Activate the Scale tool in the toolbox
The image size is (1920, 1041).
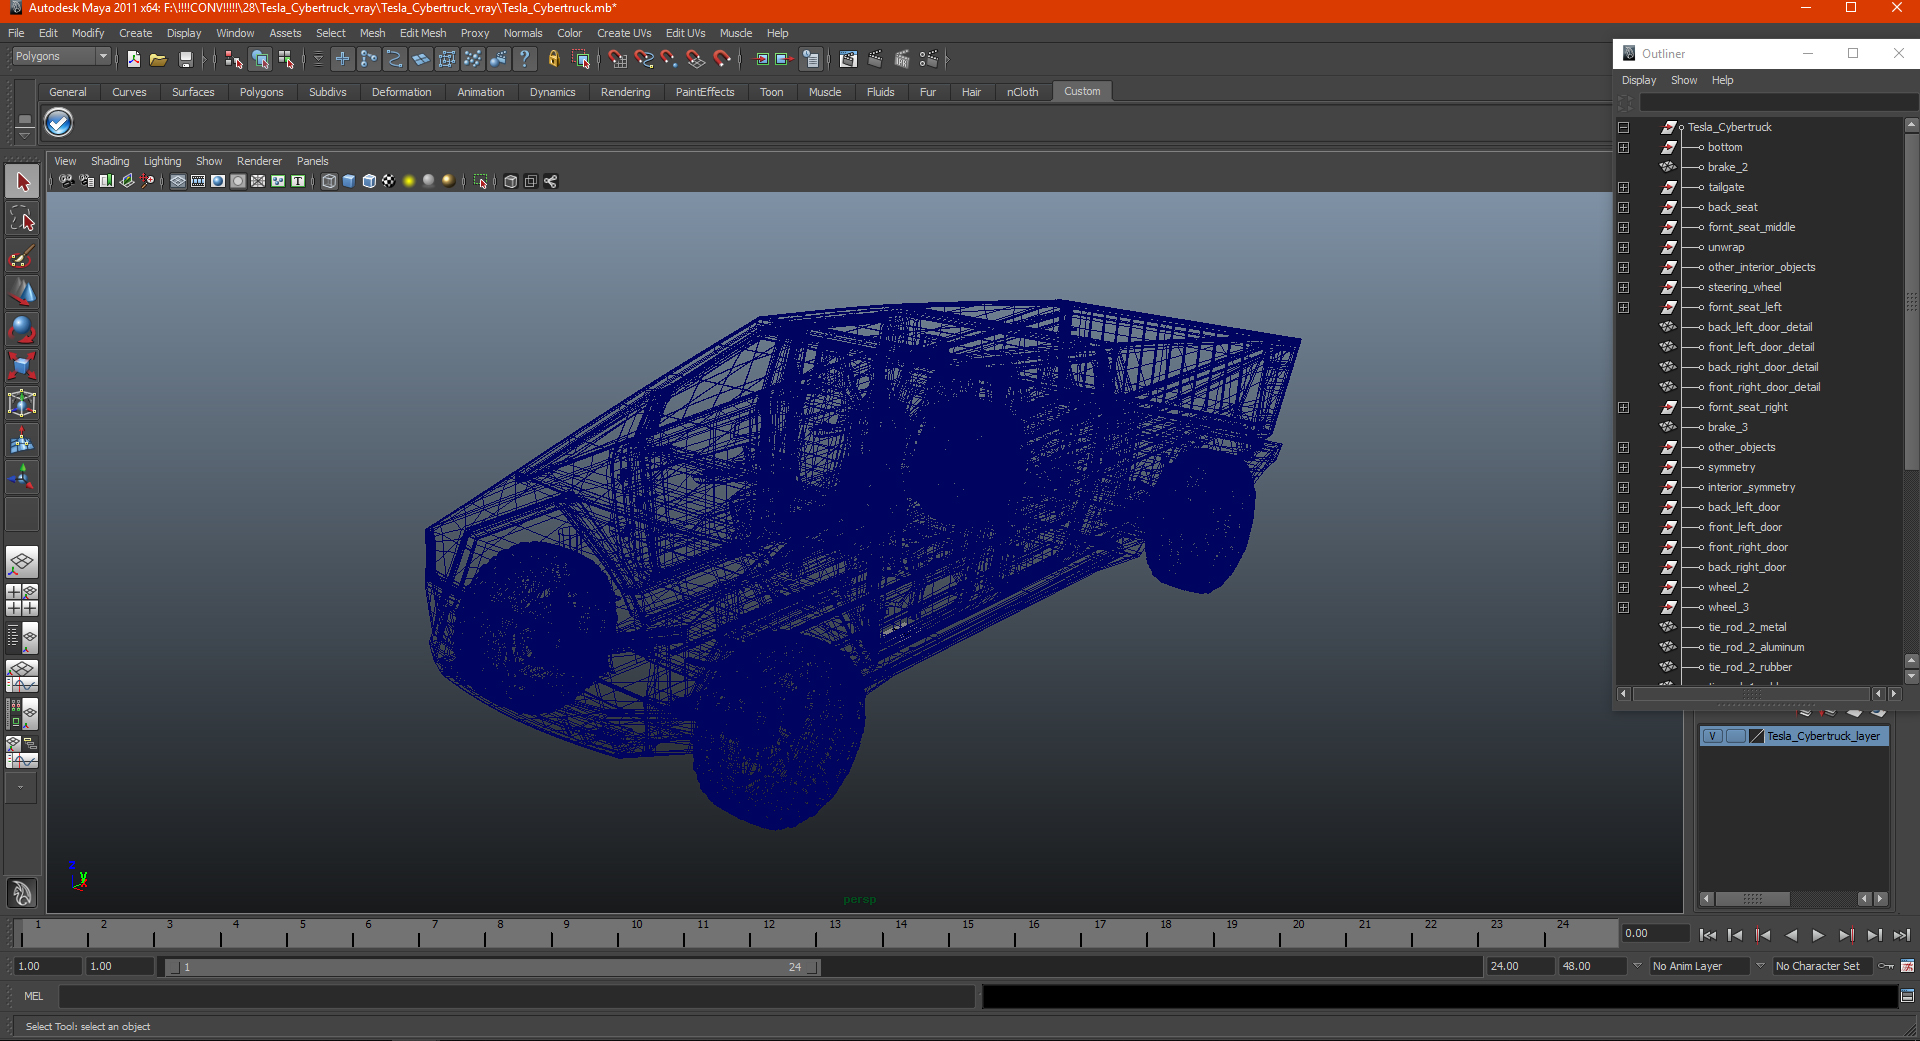[x=22, y=366]
